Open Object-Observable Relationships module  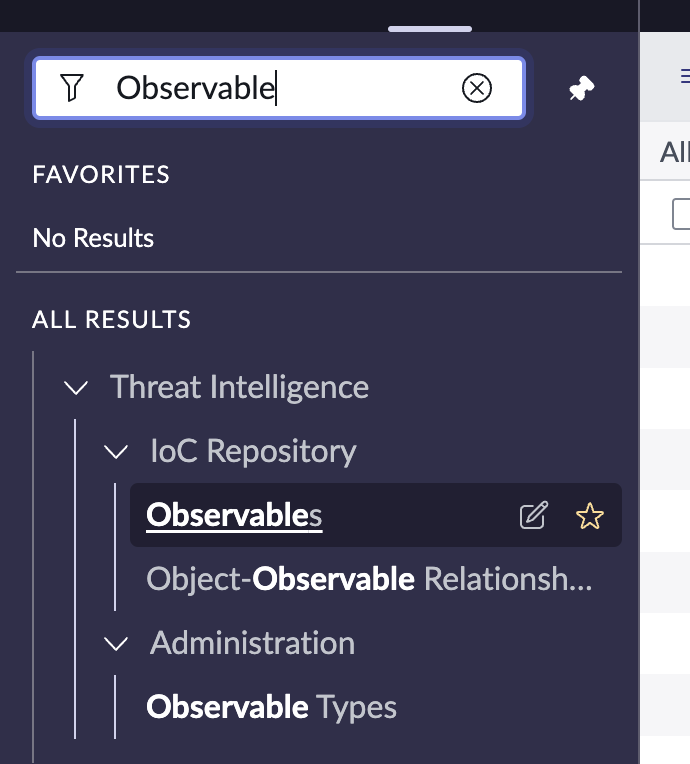(369, 579)
